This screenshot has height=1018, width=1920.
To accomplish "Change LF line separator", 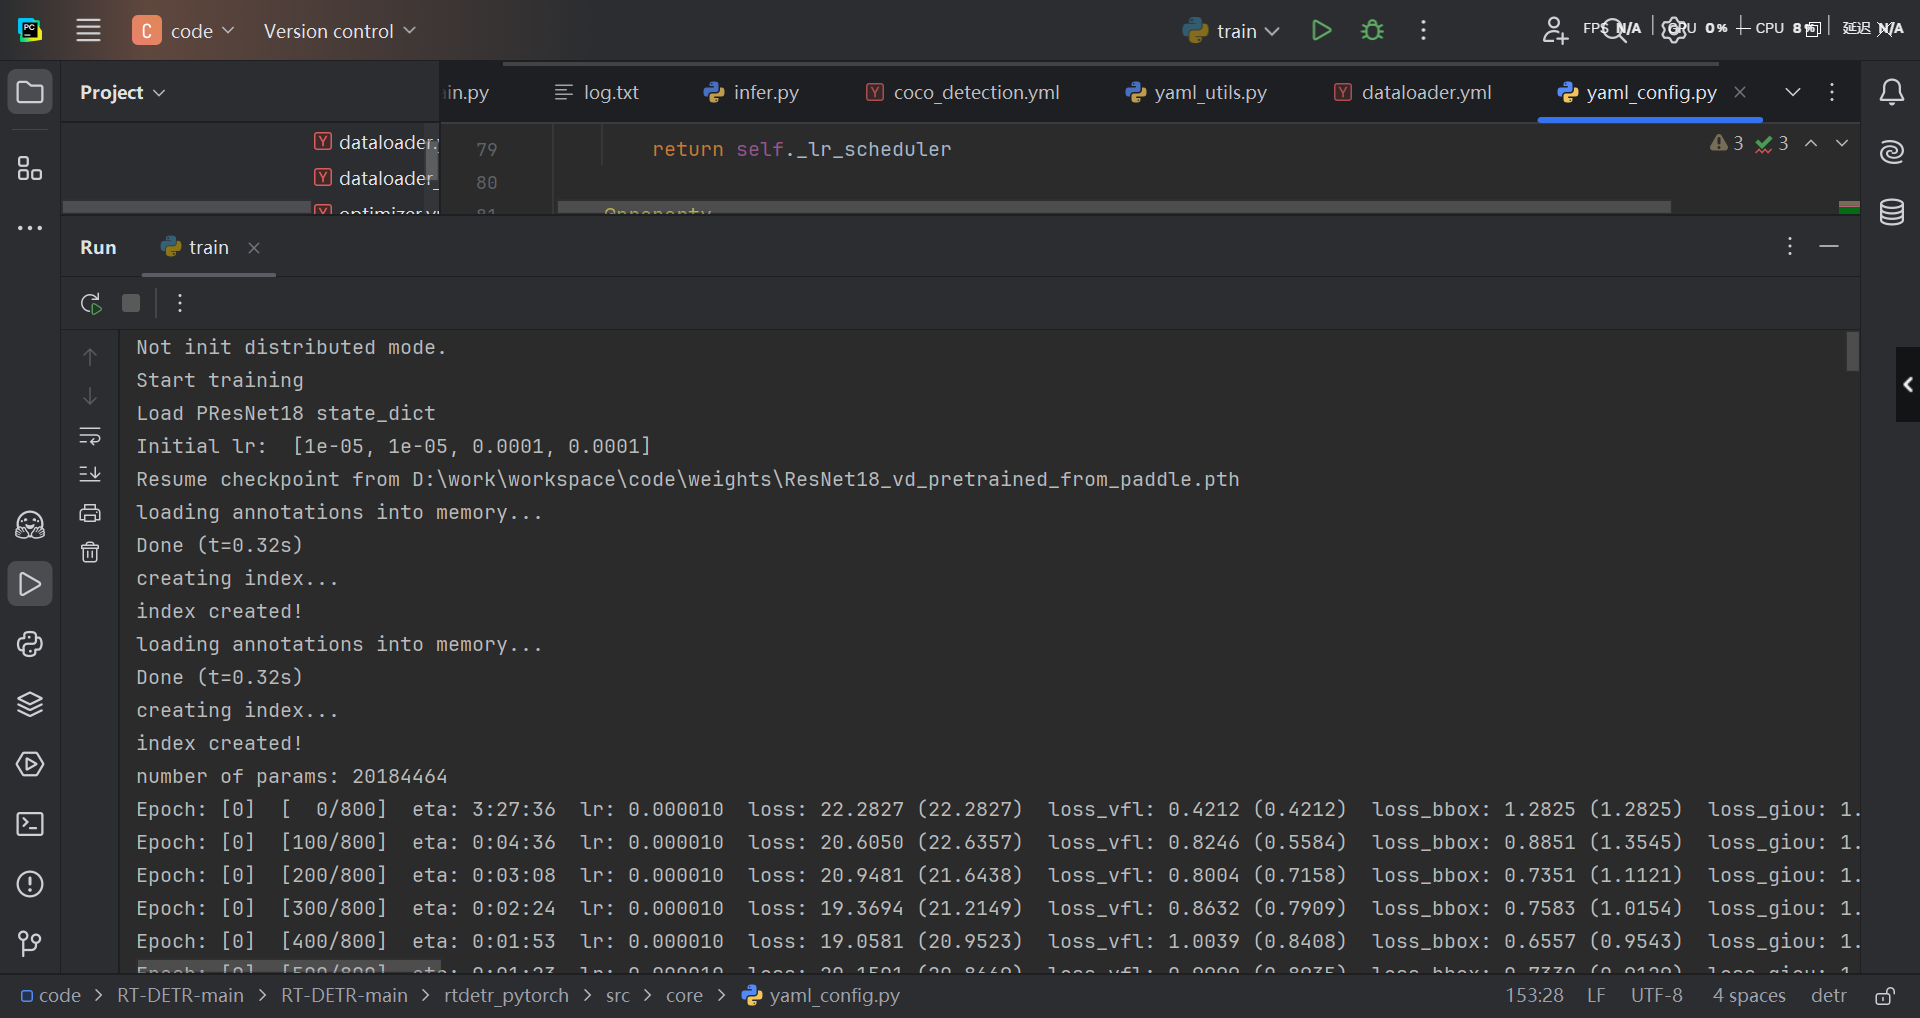I will pos(1596,996).
